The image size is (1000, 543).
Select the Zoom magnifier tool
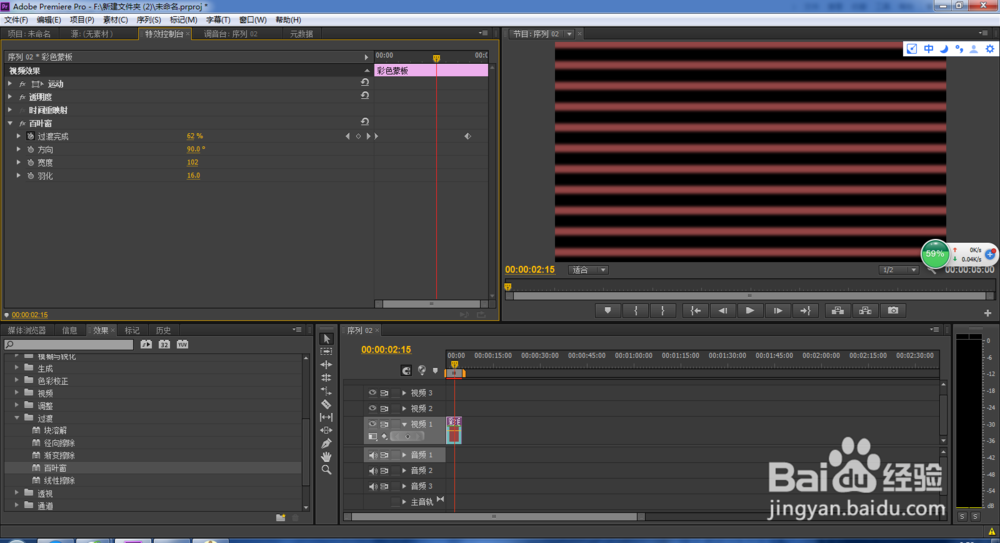pyautogui.click(x=327, y=470)
